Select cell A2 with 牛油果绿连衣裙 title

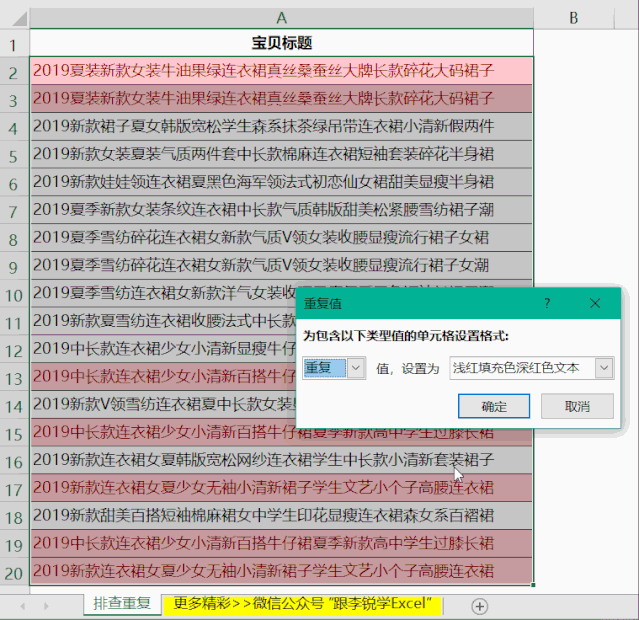tap(282, 71)
